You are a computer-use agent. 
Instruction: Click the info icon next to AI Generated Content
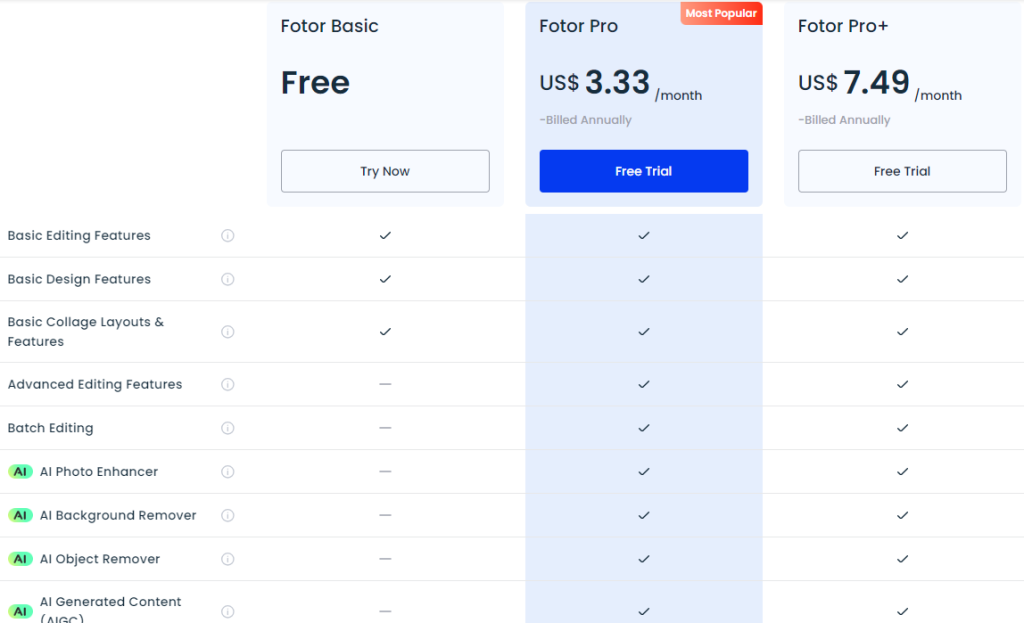(x=227, y=610)
